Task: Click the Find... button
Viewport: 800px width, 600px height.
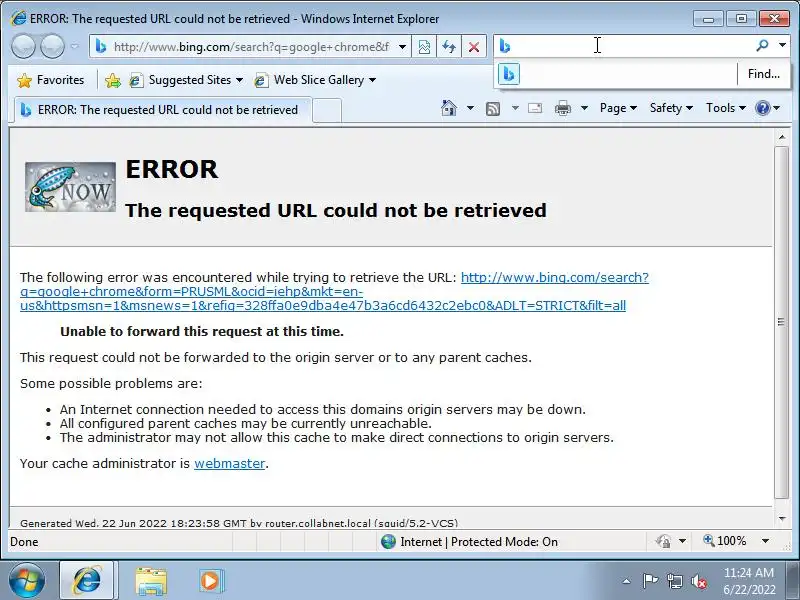Action: (764, 74)
